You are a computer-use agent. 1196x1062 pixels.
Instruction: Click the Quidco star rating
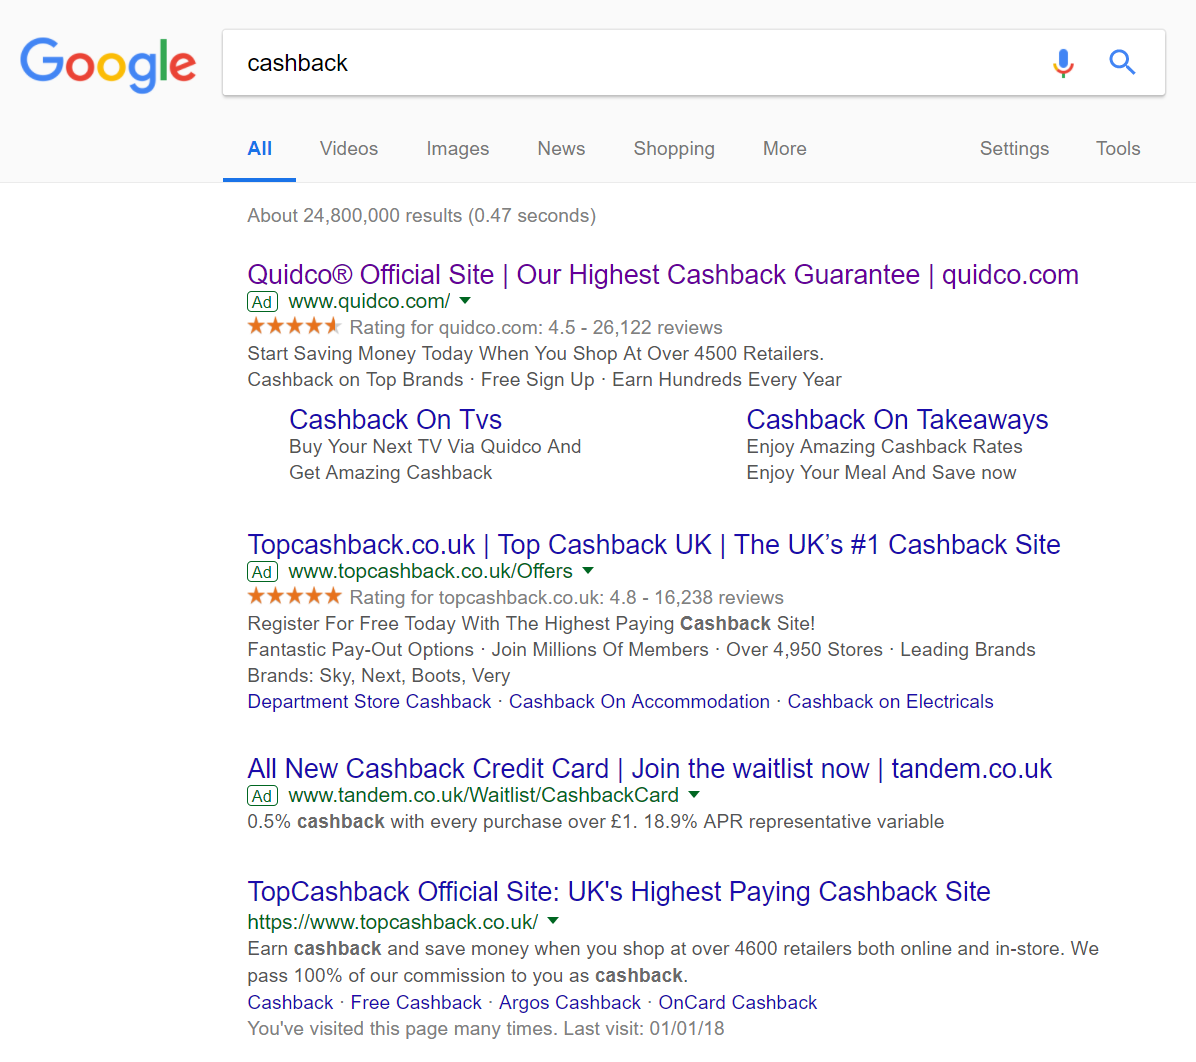294,327
